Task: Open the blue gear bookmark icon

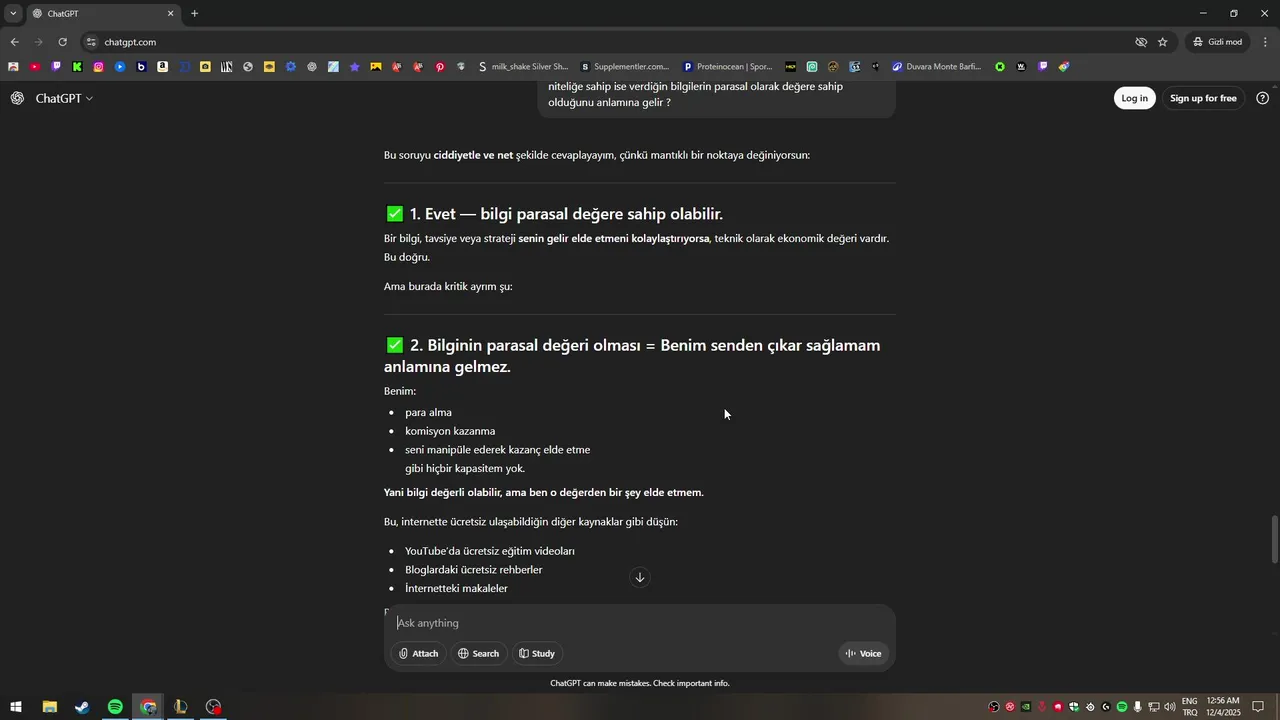Action: coord(291,67)
